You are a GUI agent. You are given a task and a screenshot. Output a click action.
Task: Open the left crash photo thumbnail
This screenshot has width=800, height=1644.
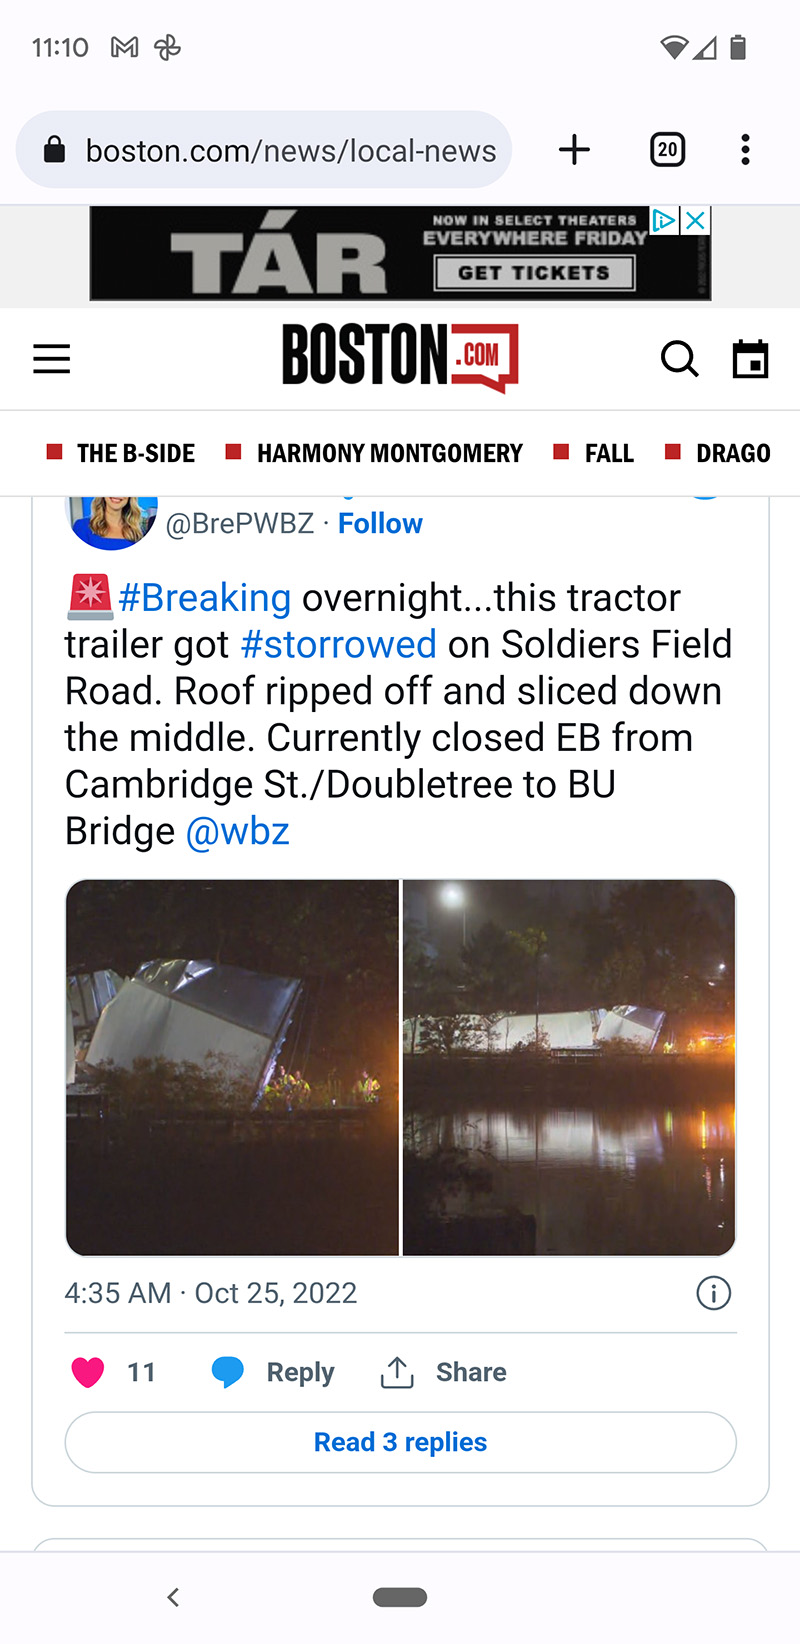point(232,1067)
